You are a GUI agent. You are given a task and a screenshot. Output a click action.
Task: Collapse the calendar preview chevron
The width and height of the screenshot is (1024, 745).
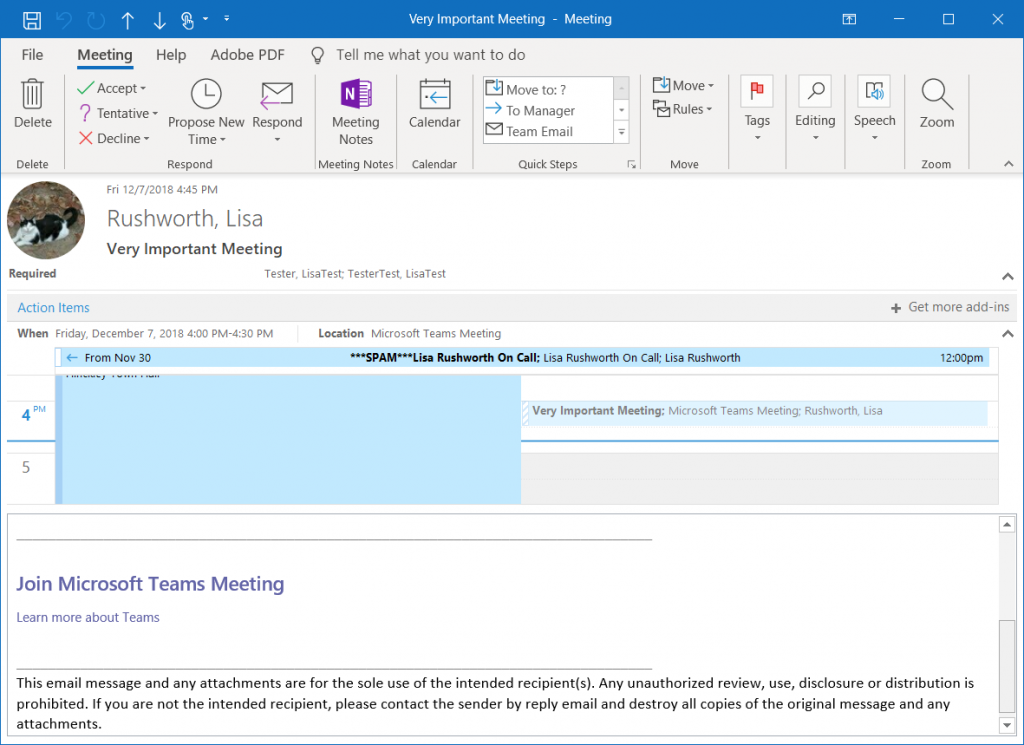click(x=1008, y=334)
